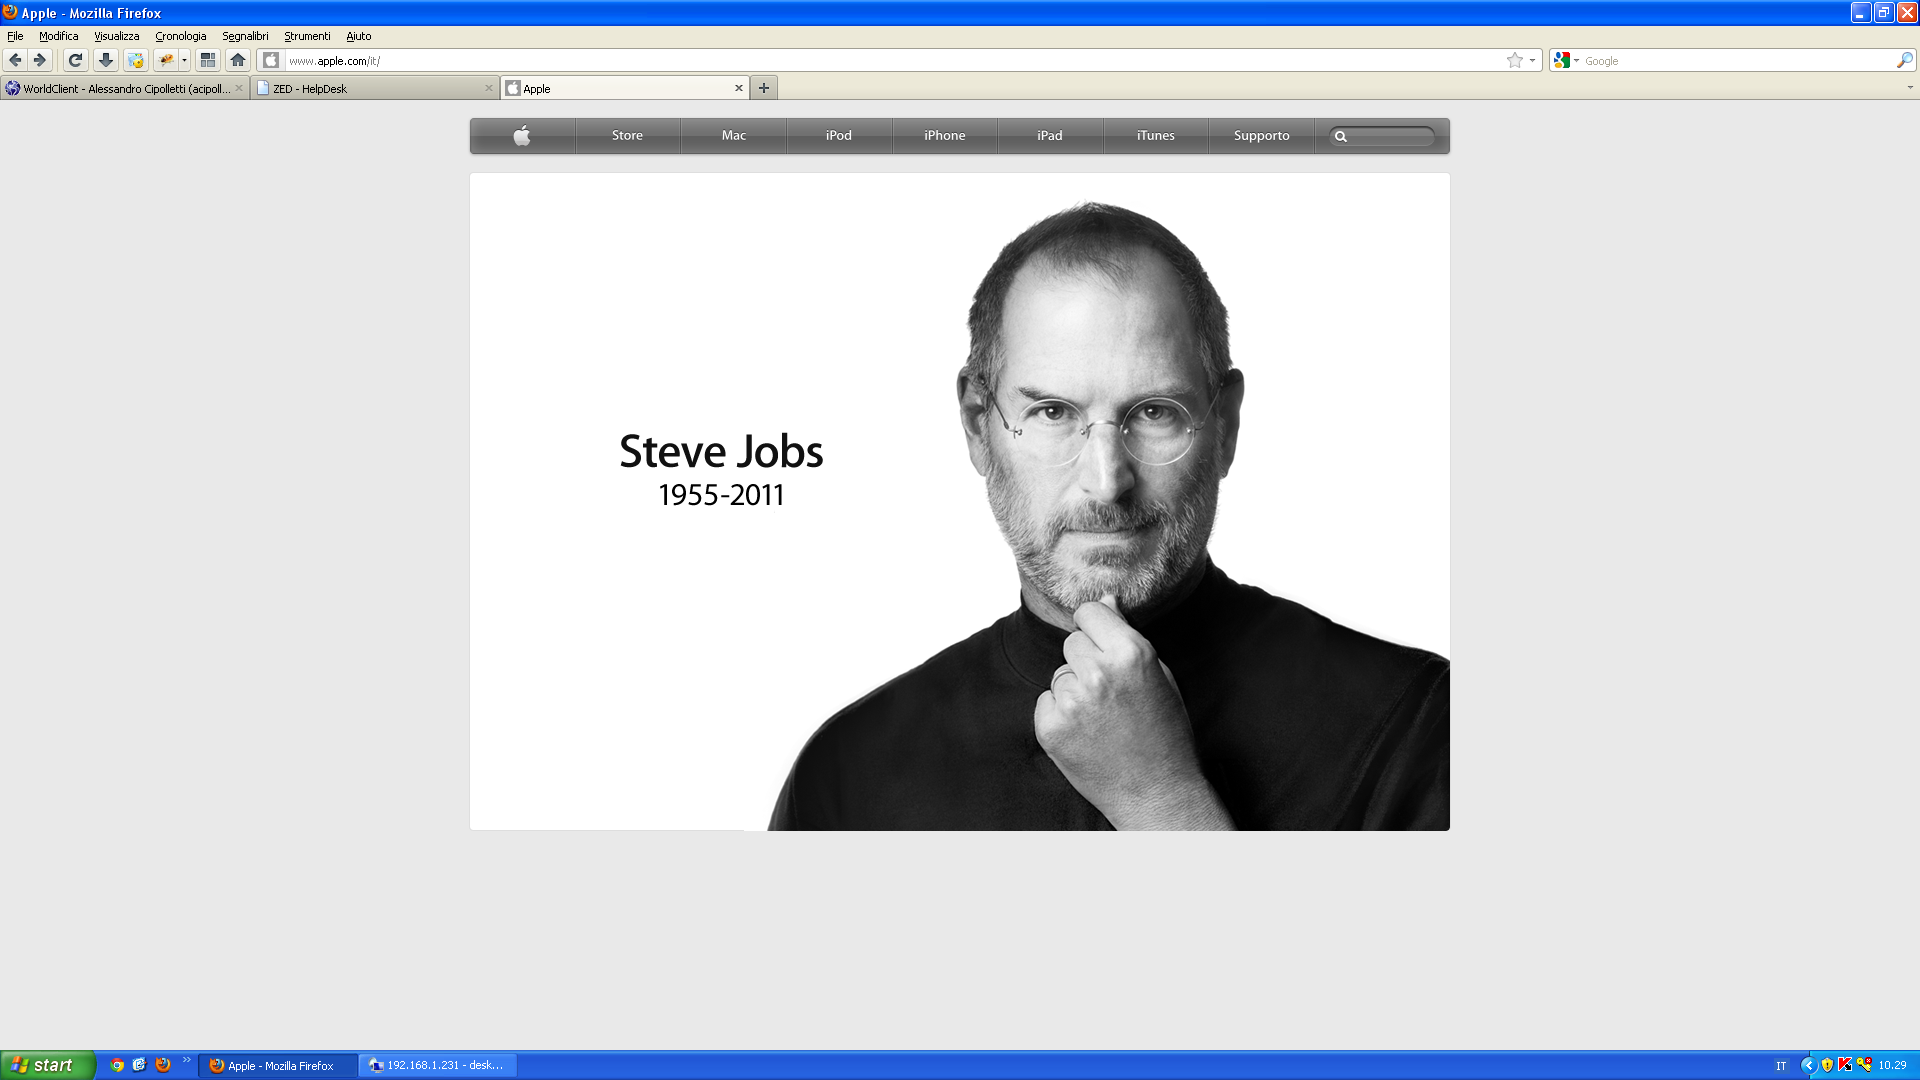This screenshot has width=1920, height=1080.
Task: Click the Home toolbar button
Action: 238,60
